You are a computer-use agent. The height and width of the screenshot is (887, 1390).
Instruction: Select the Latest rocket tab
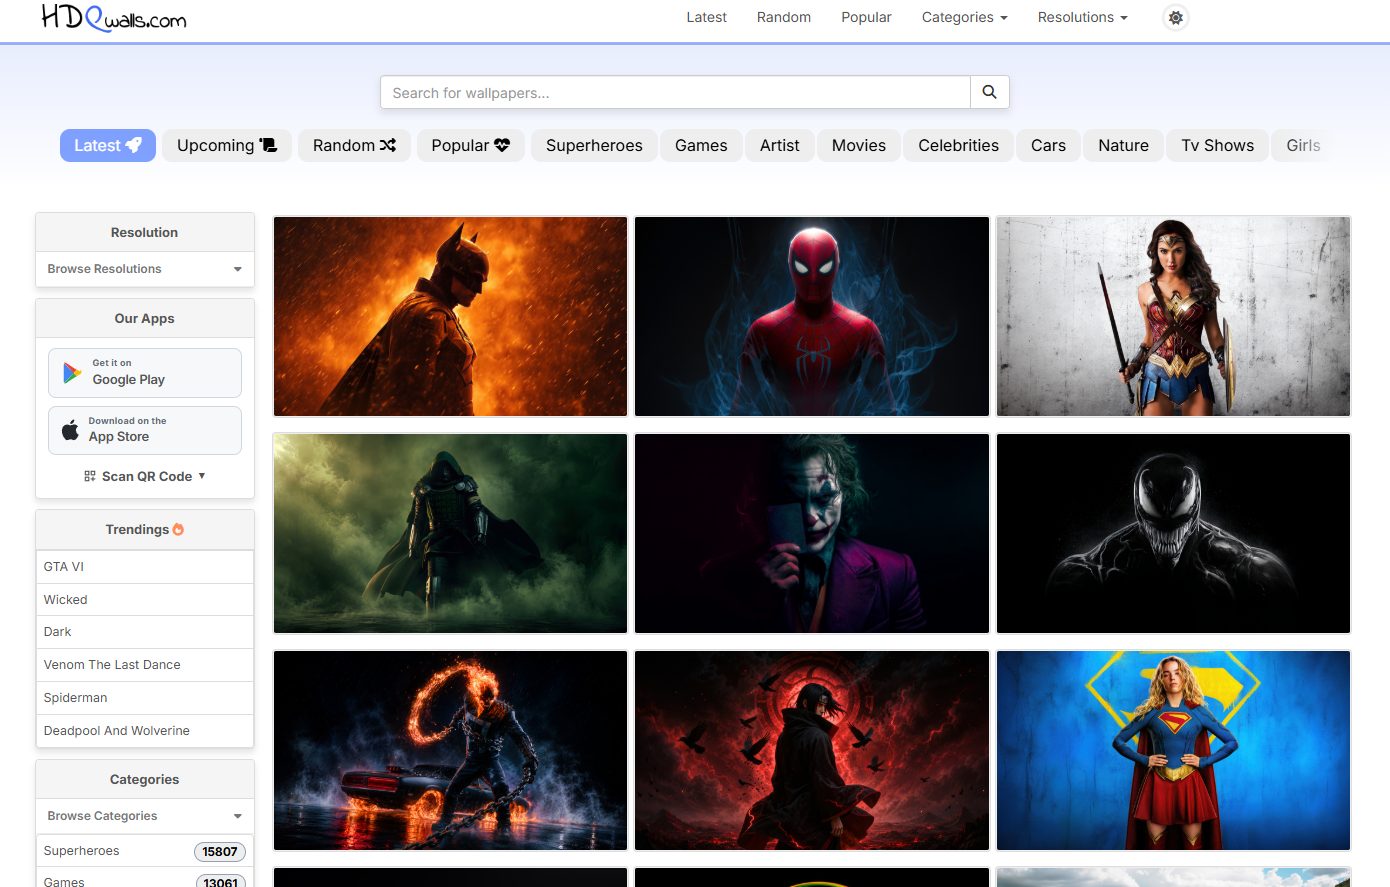tap(108, 145)
